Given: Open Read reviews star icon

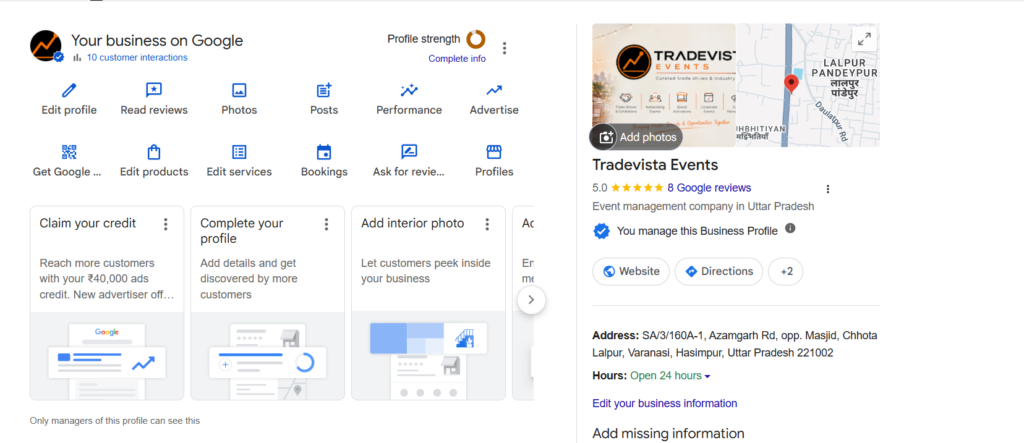Looking at the screenshot, I should pos(154,90).
